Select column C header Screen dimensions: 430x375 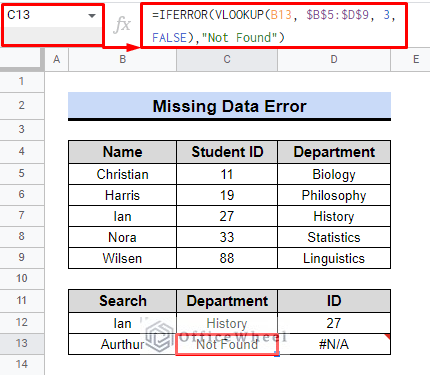[227, 59]
